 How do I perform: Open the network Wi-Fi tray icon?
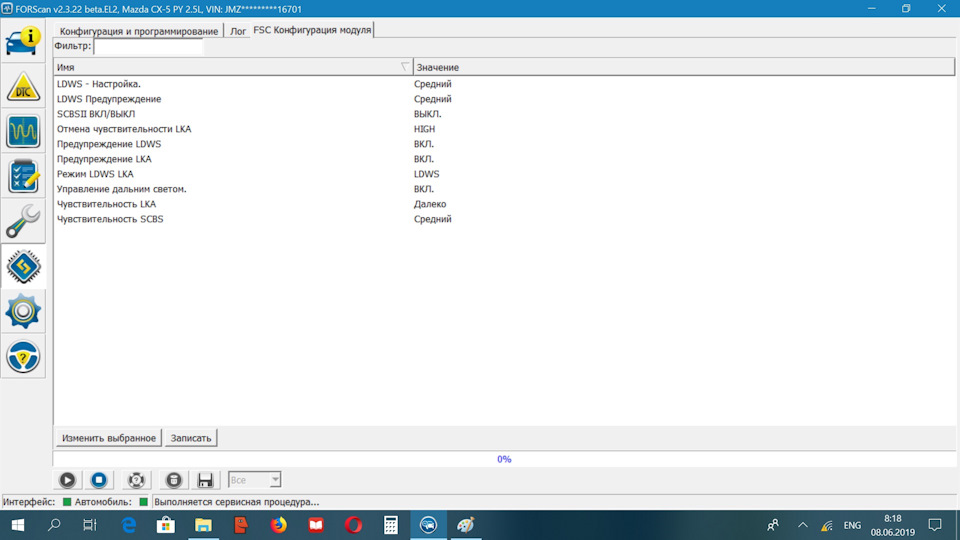(827, 525)
